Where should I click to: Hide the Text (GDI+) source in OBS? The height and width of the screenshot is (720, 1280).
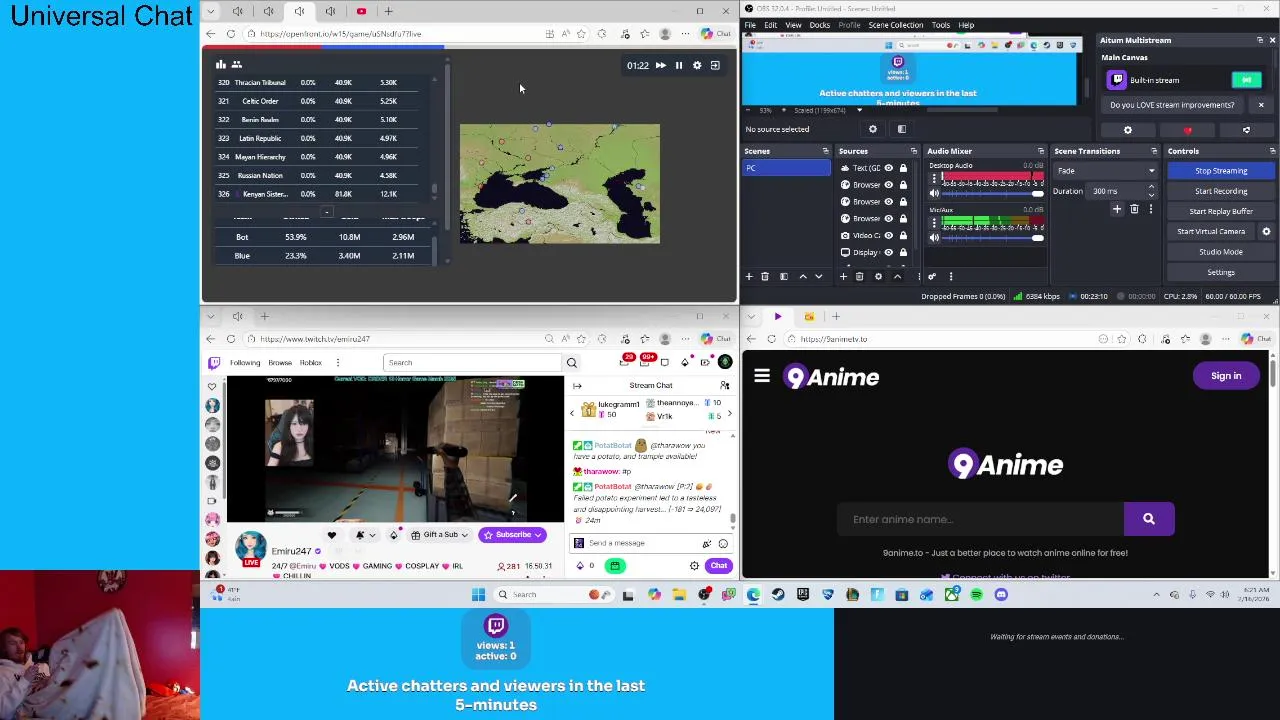(x=888, y=168)
